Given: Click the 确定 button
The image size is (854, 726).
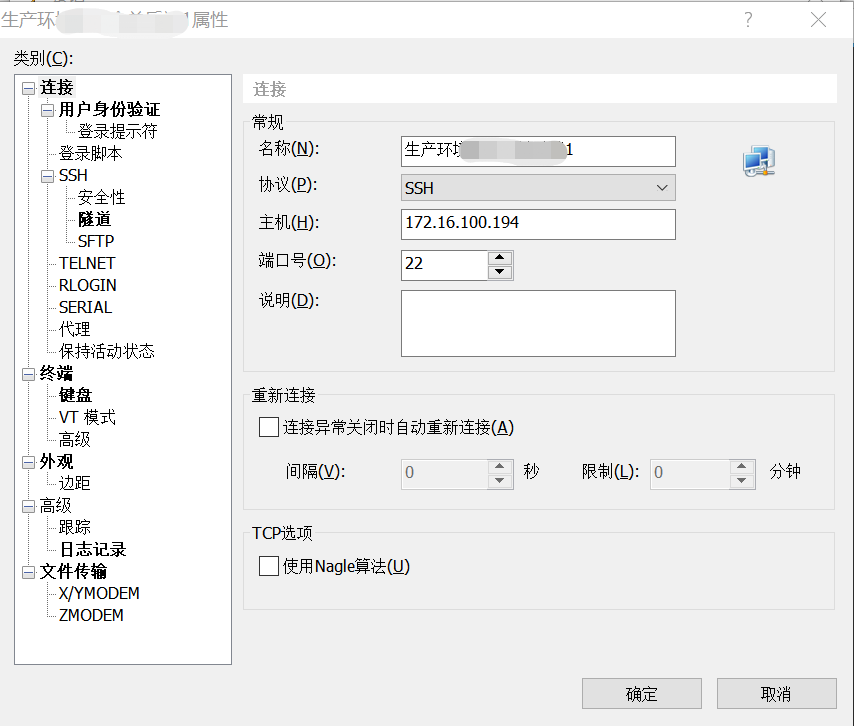Looking at the screenshot, I should [641, 693].
